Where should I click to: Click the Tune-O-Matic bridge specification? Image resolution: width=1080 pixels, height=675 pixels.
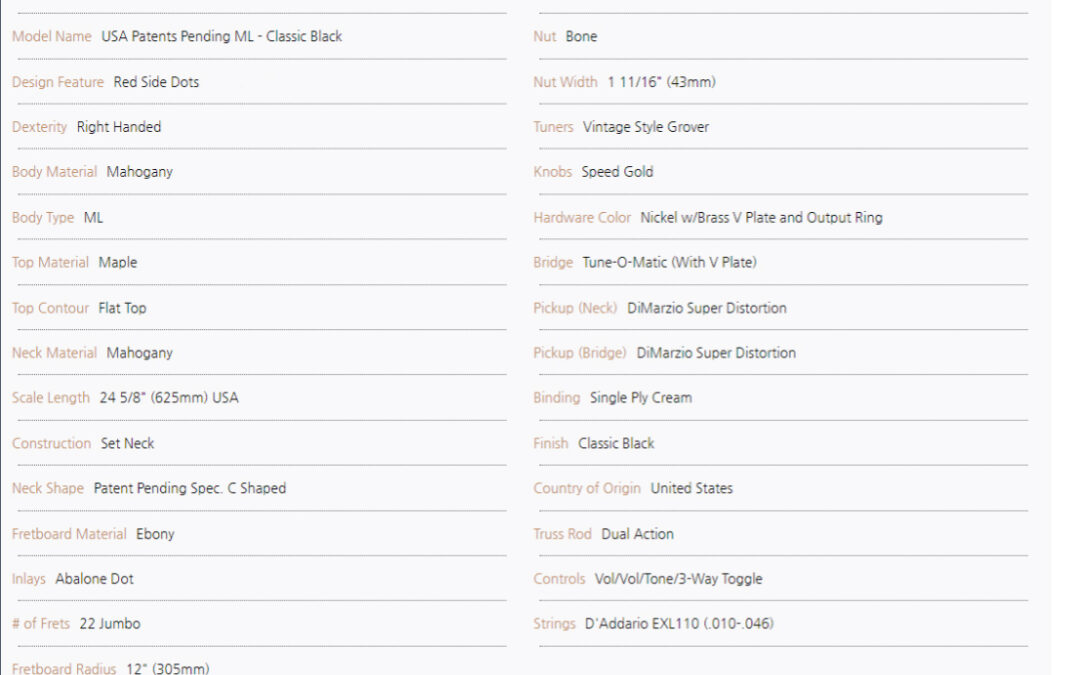click(x=669, y=262)
